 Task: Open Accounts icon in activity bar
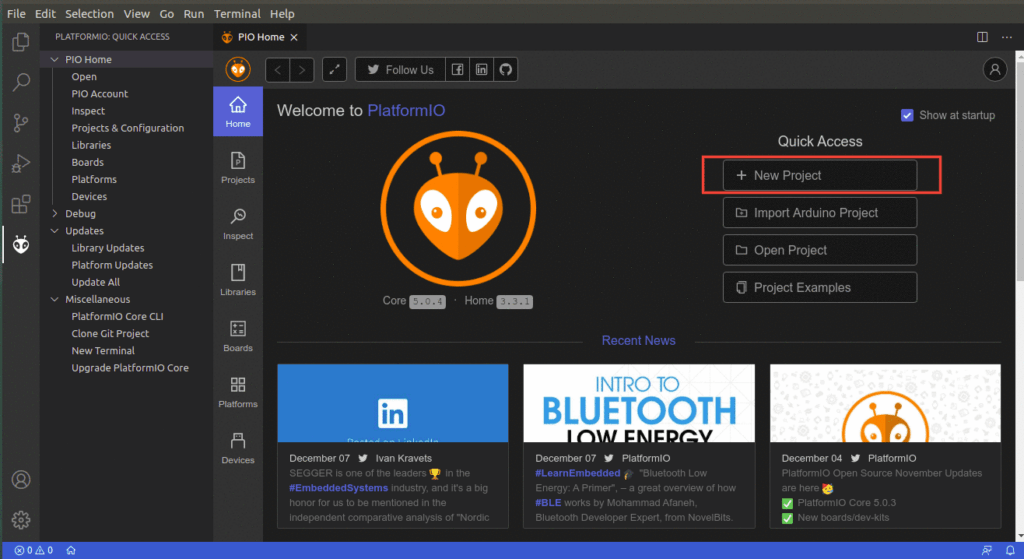[21, 480]
